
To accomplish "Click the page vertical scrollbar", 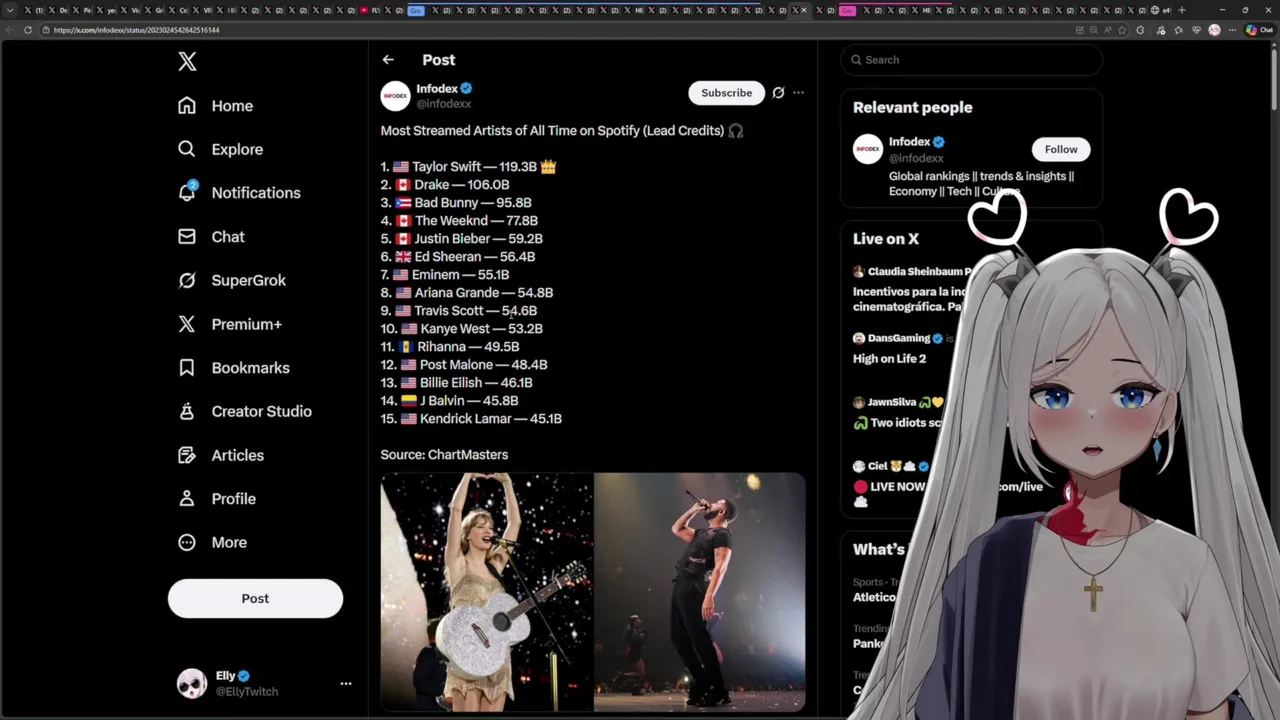I will pos(1274,80).
